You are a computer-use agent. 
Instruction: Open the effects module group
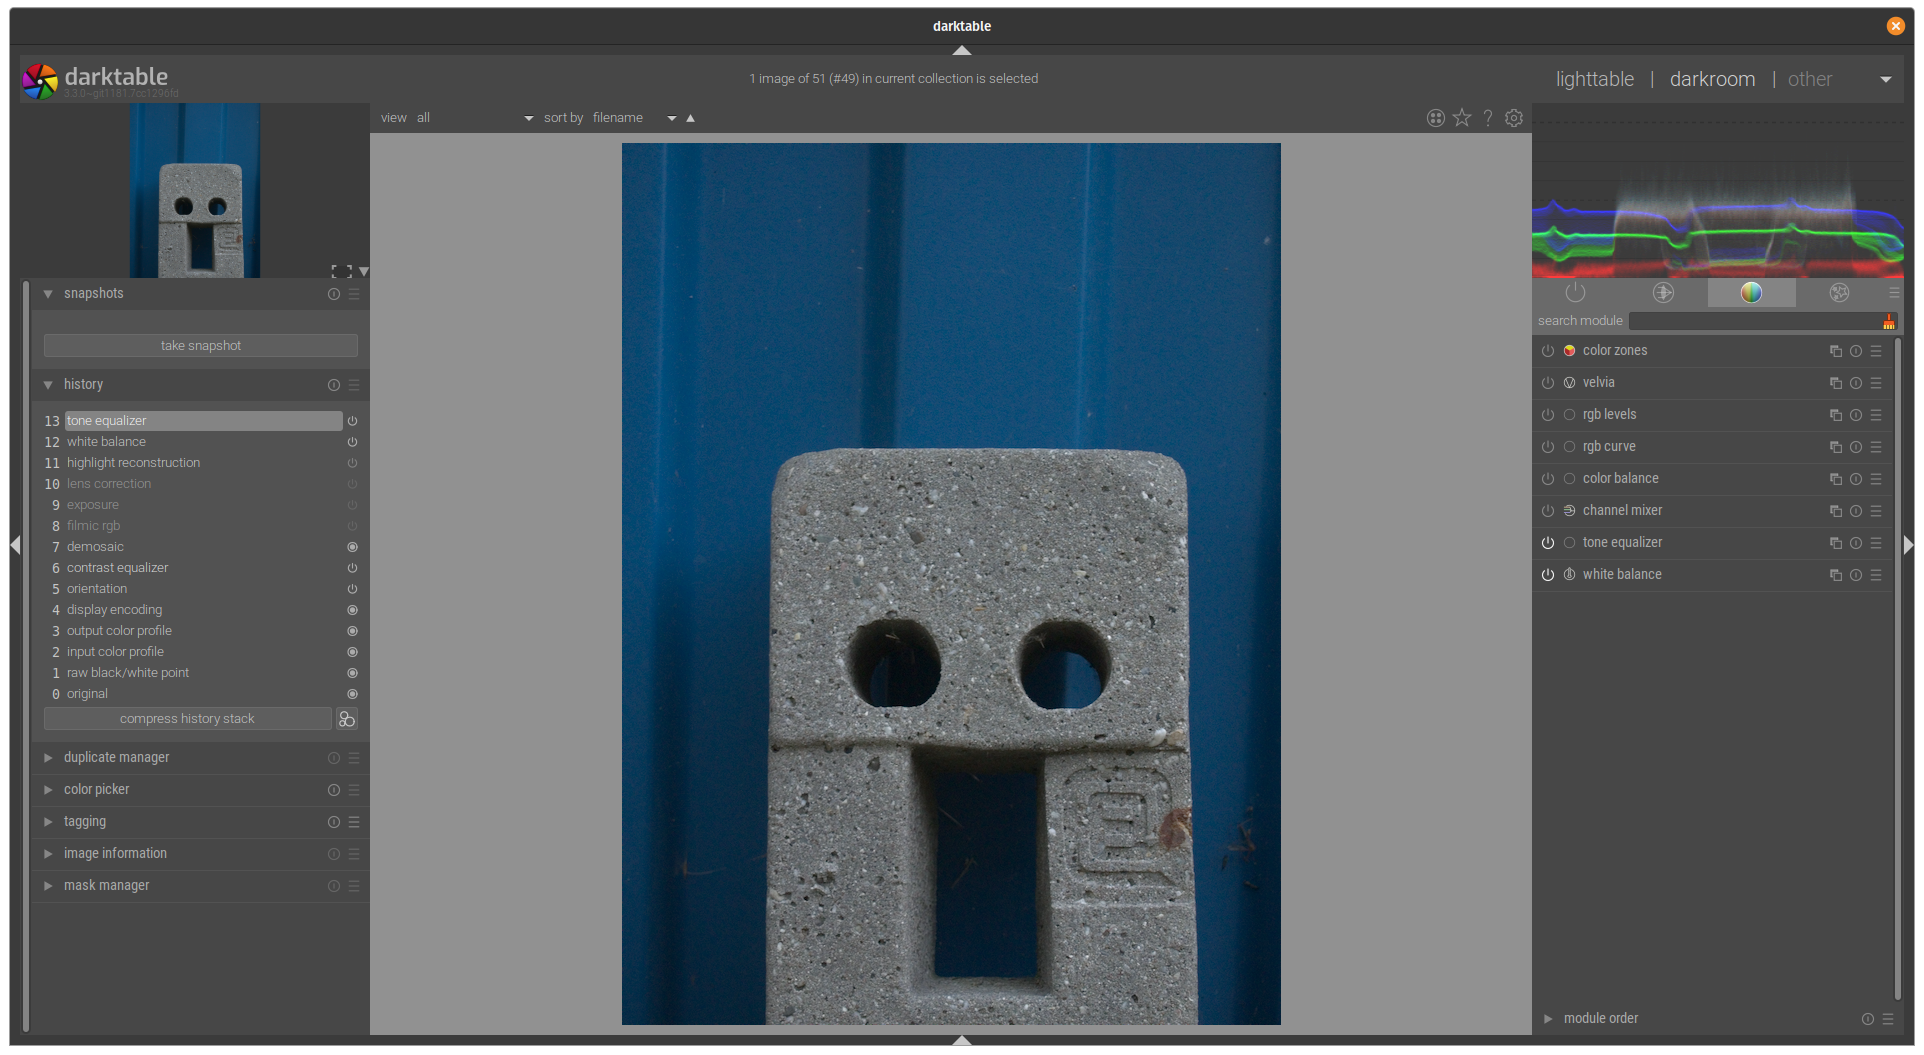[x=1840, y=292]
